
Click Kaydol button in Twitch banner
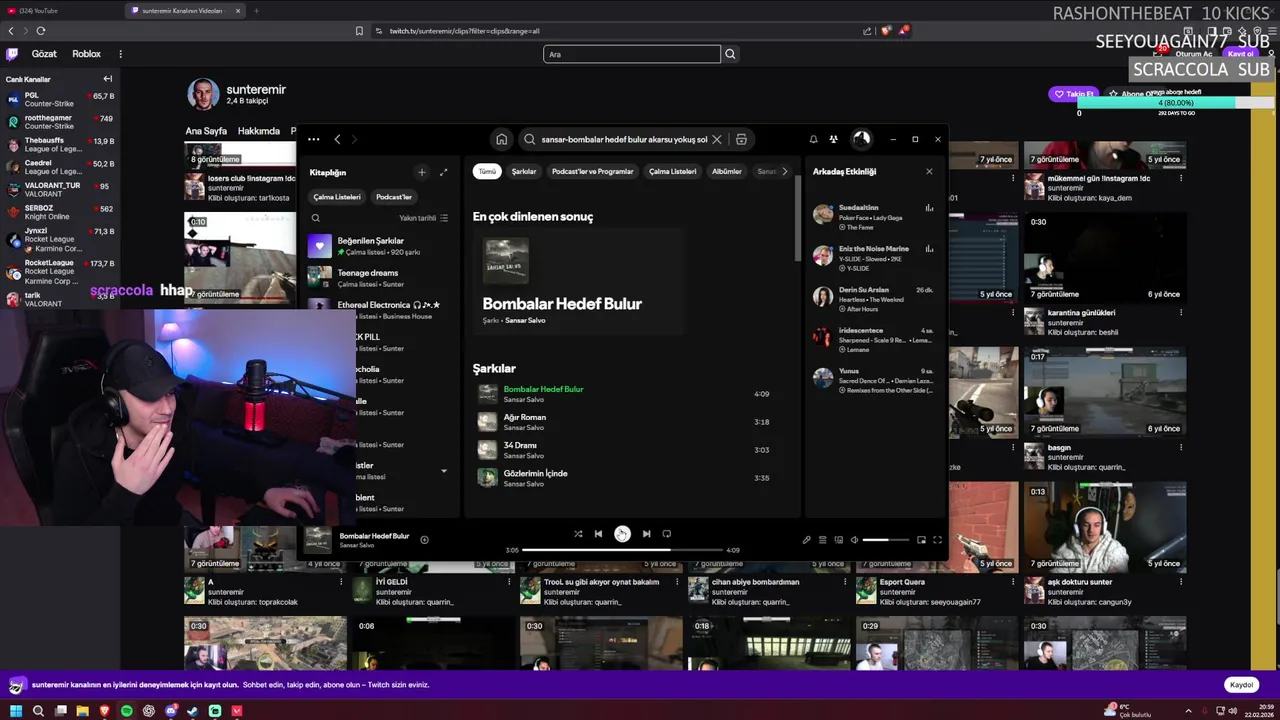click(1241, 685)
